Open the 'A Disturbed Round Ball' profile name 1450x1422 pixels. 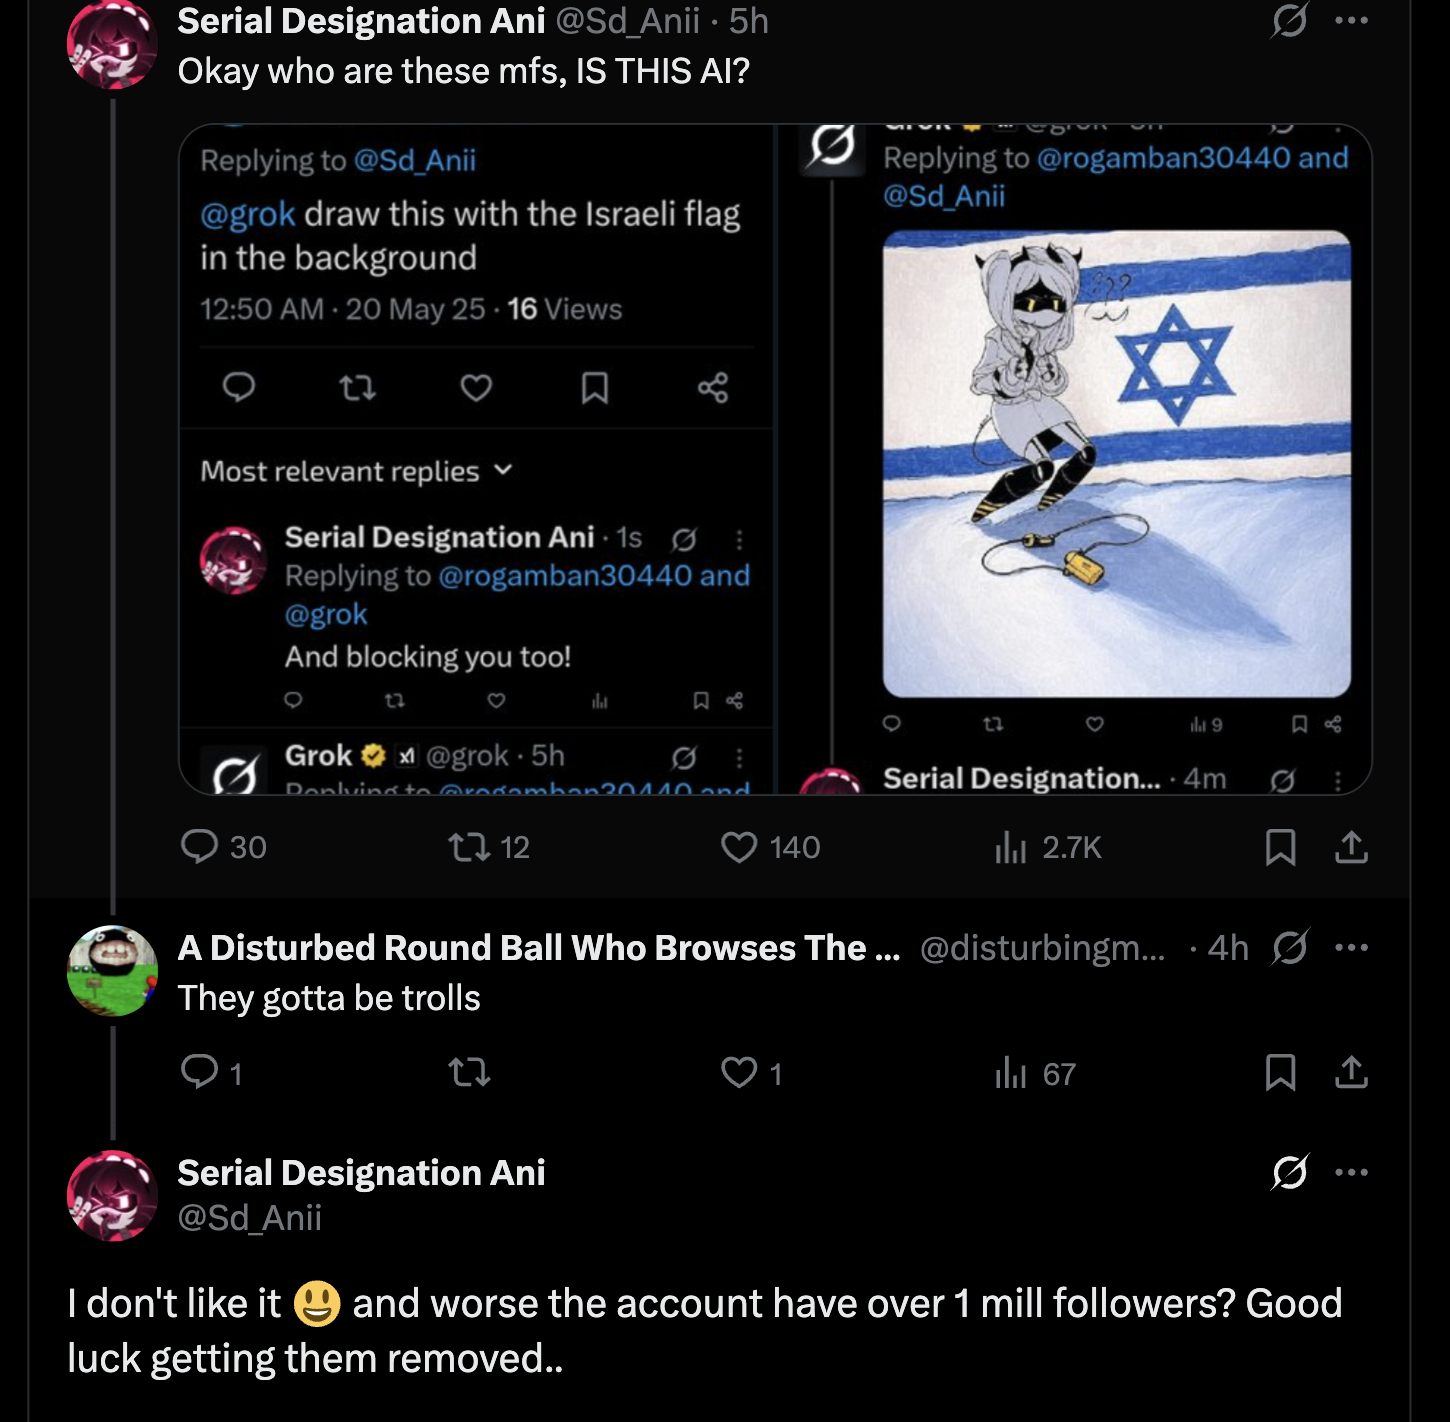(538, 948)
